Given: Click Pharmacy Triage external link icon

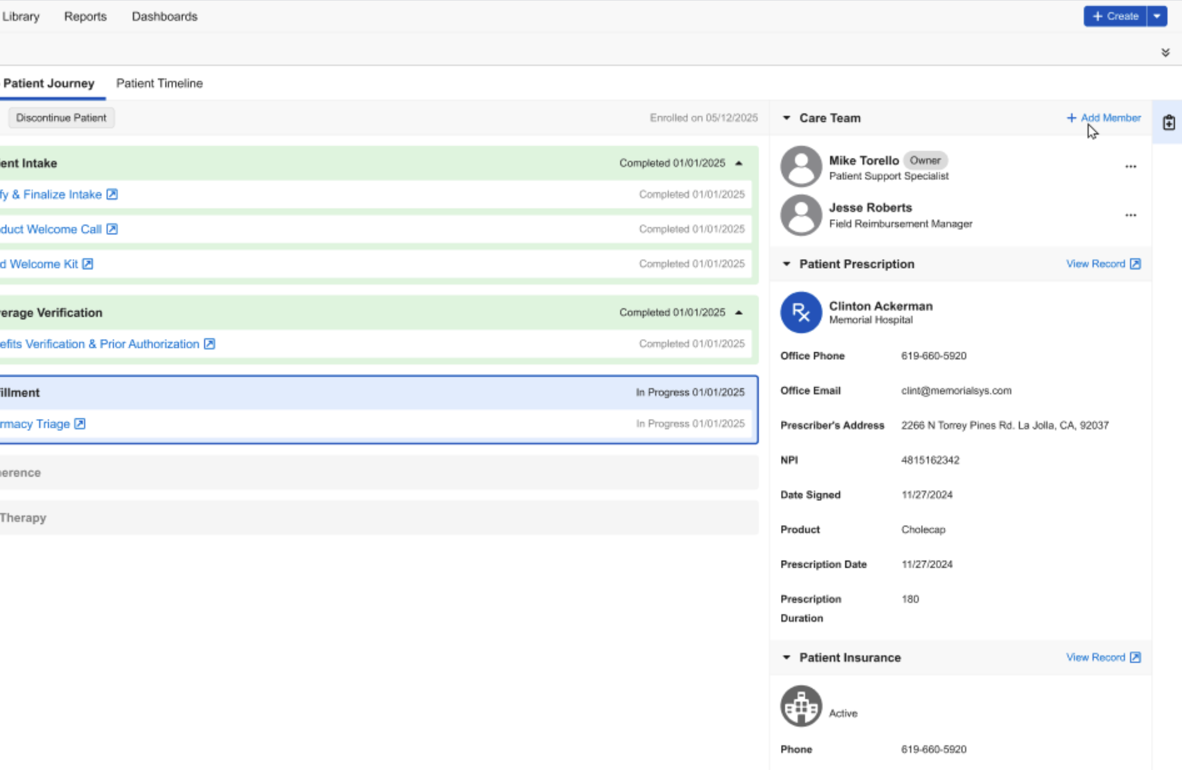Looking at the screenshot, I should click(80, 424).
